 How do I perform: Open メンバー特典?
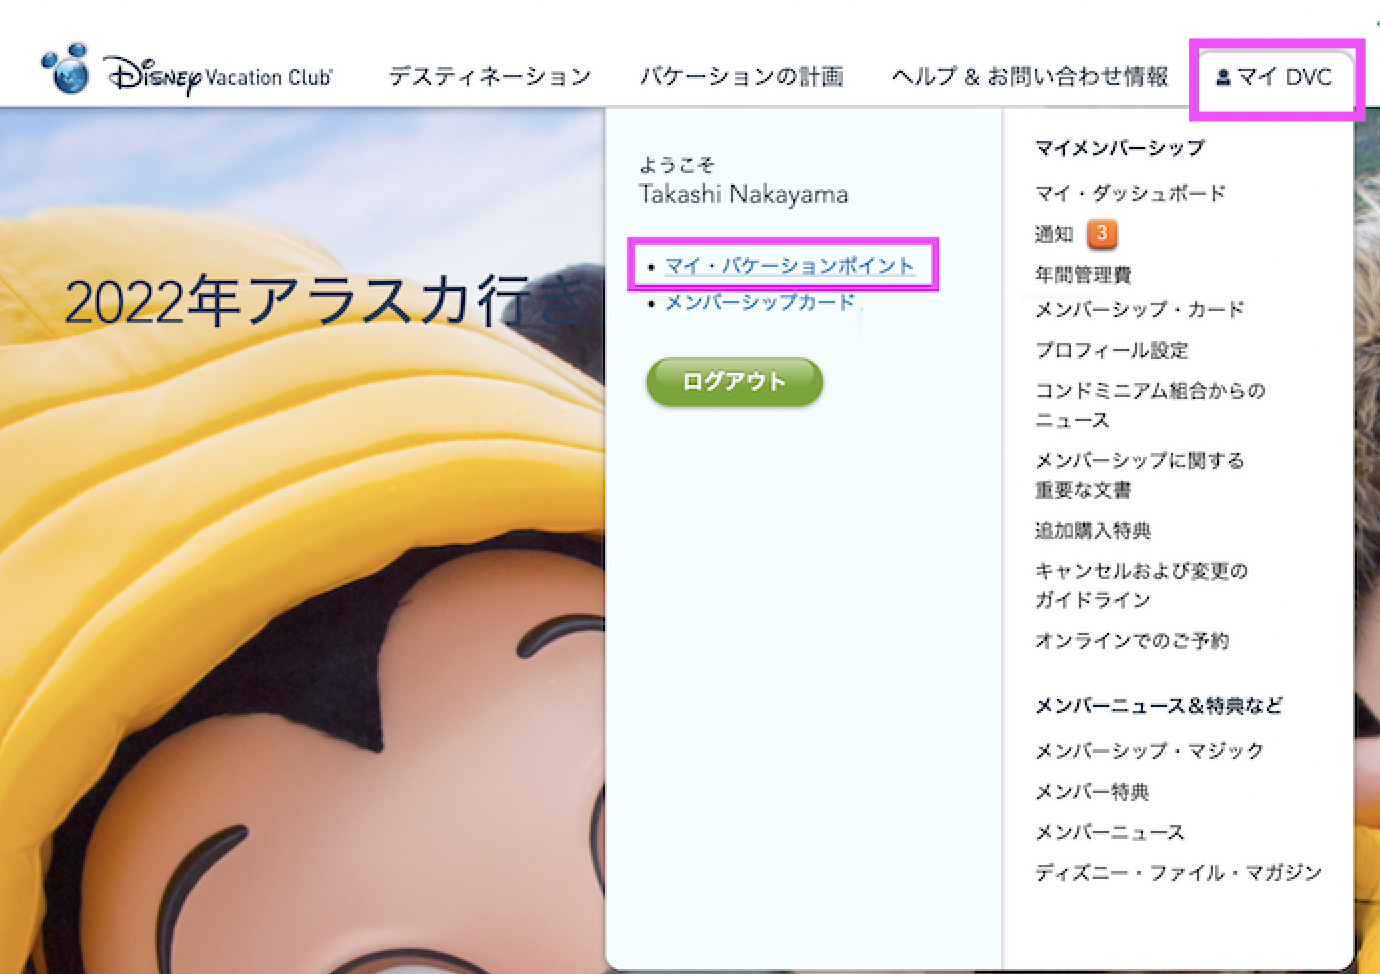coord(1092,791)
